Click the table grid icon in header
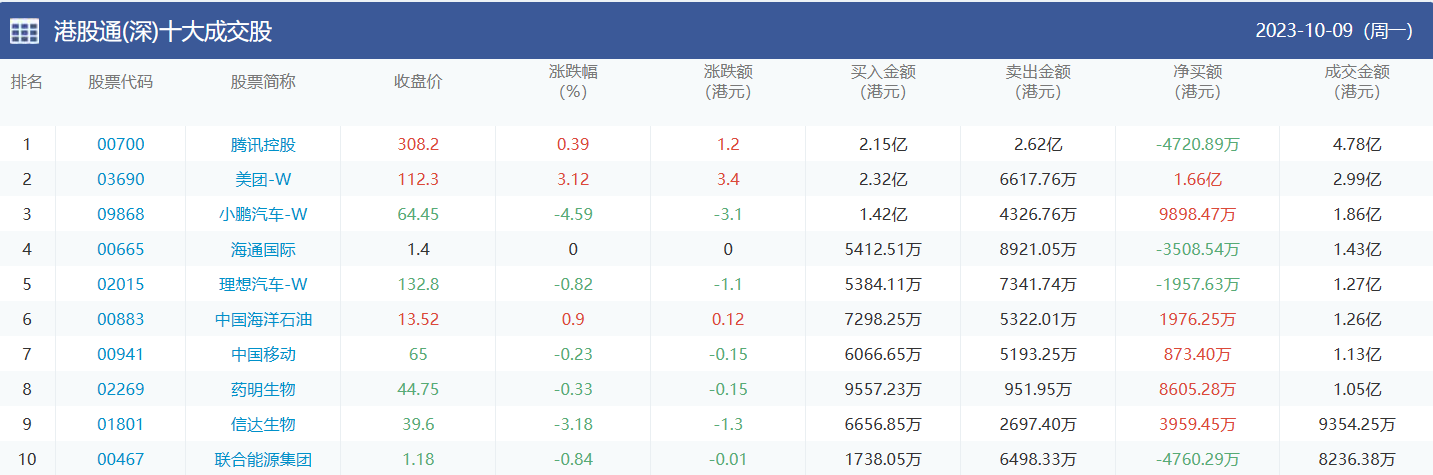 25,31
